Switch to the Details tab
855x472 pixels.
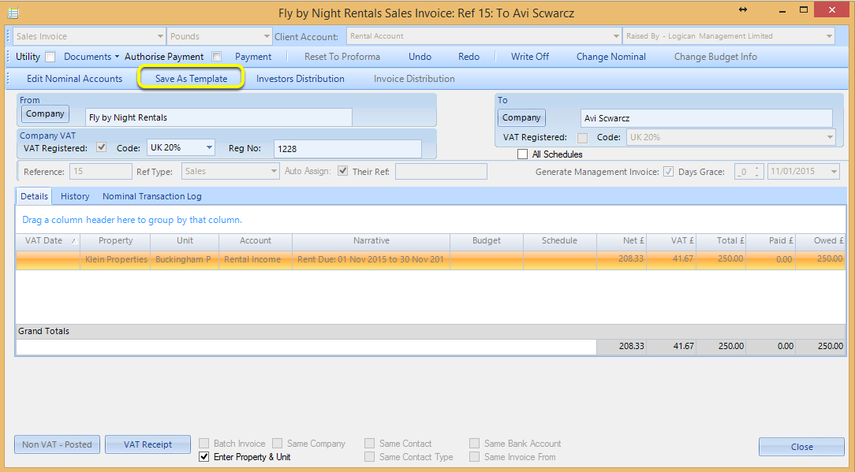[34, 196]
